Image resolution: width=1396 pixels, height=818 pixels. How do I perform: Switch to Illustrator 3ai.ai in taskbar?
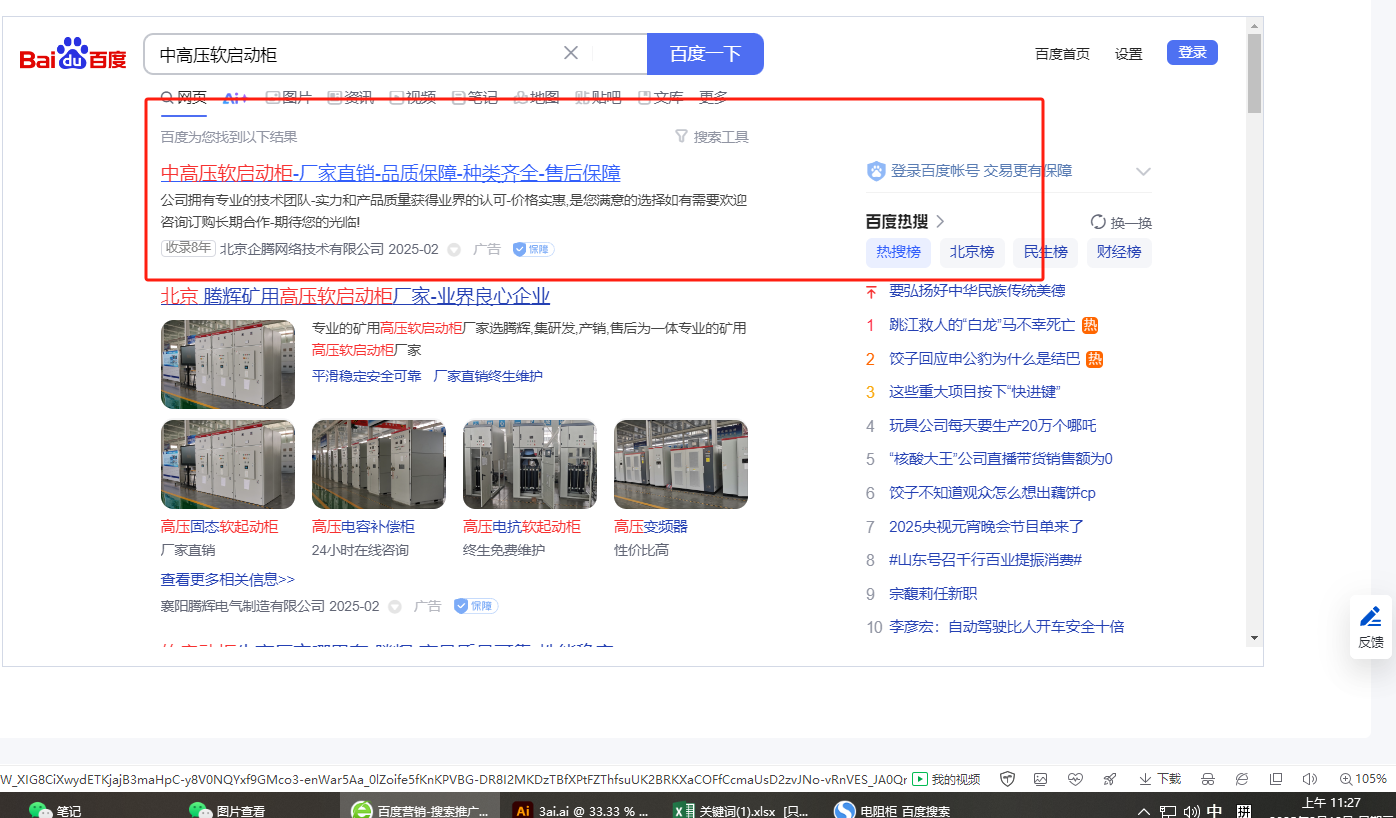click(x=581, y=809)
